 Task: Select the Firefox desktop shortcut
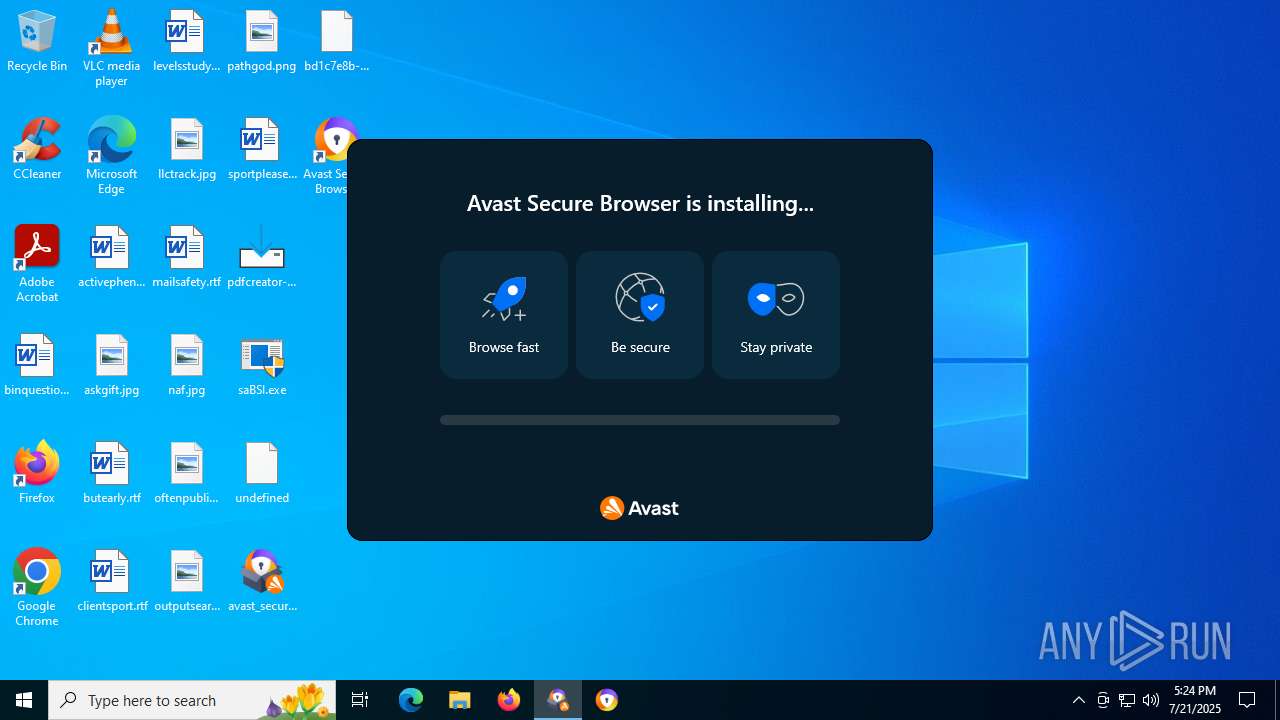(x=37, y=474)
